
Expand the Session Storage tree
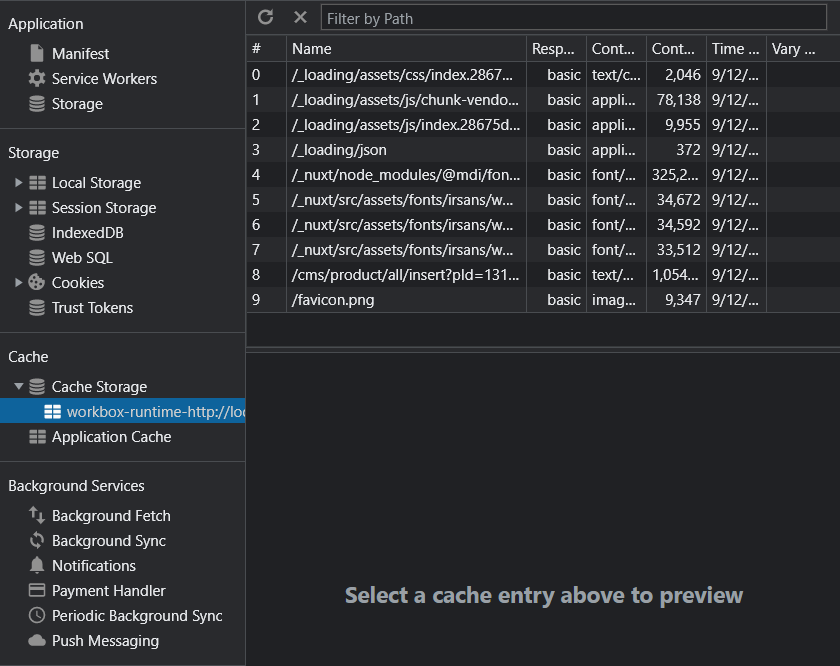[18, 208]
